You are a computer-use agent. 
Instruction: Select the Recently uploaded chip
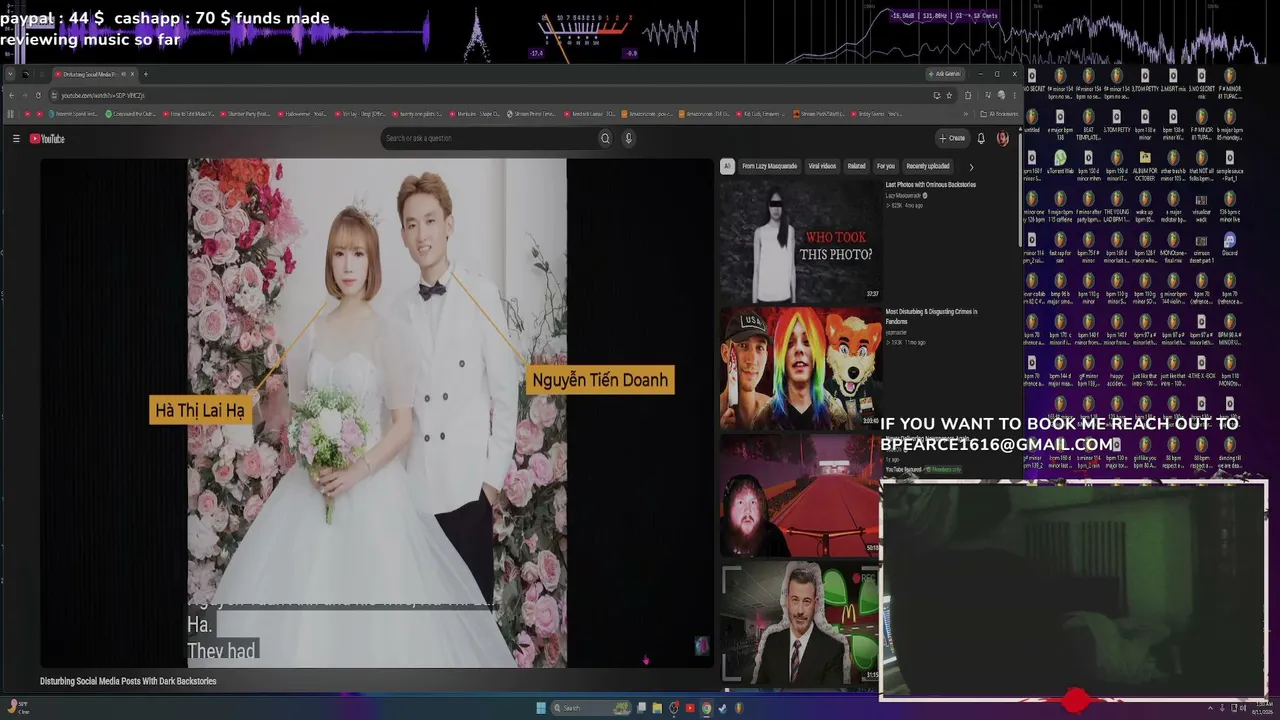click(928, 166)
